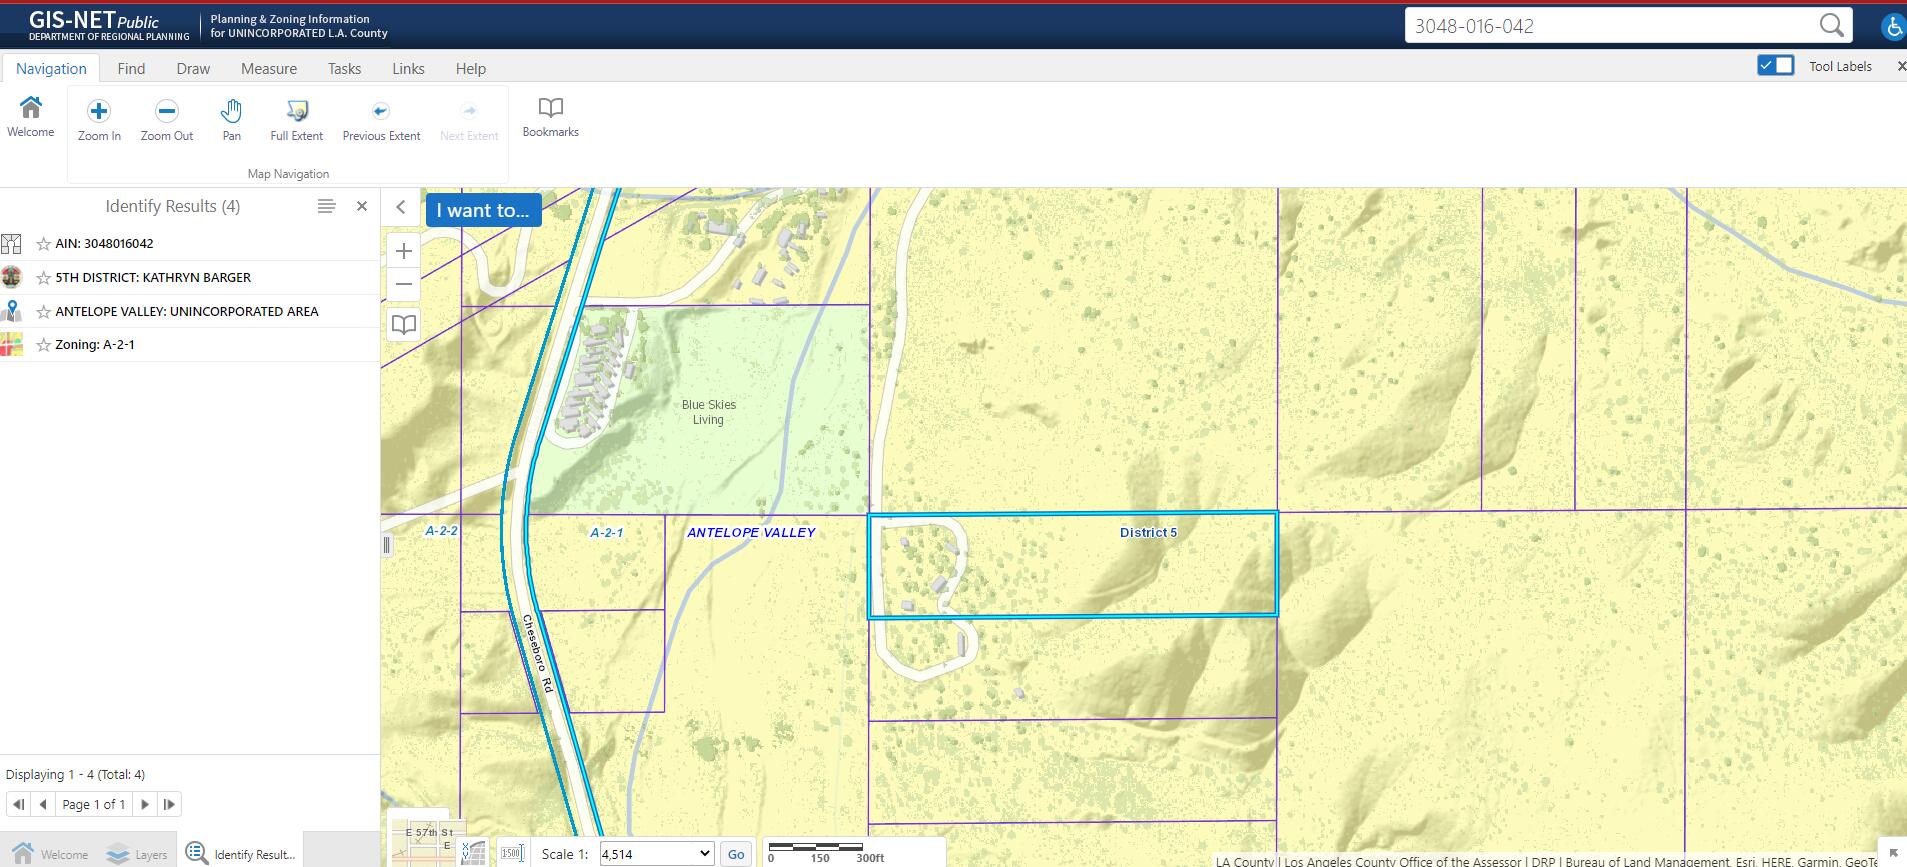This screenshot has width=1907, height=867.
Task: Click the Cheseboro Rd road label
Action: (537, 655)
